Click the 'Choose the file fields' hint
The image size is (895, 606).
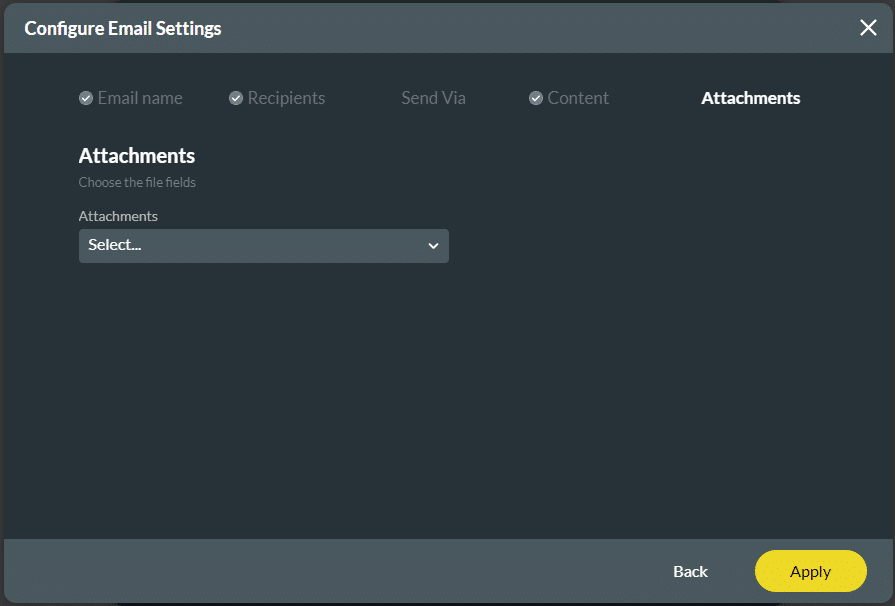pos(137,183)
